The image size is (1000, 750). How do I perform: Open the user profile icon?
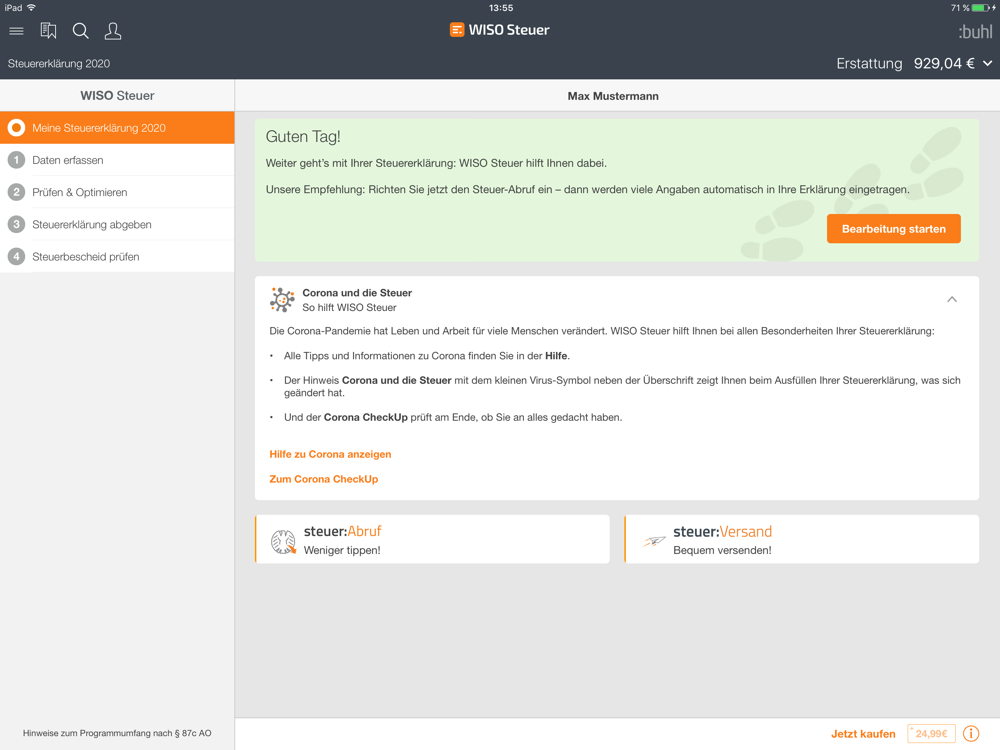click(113, 31)
